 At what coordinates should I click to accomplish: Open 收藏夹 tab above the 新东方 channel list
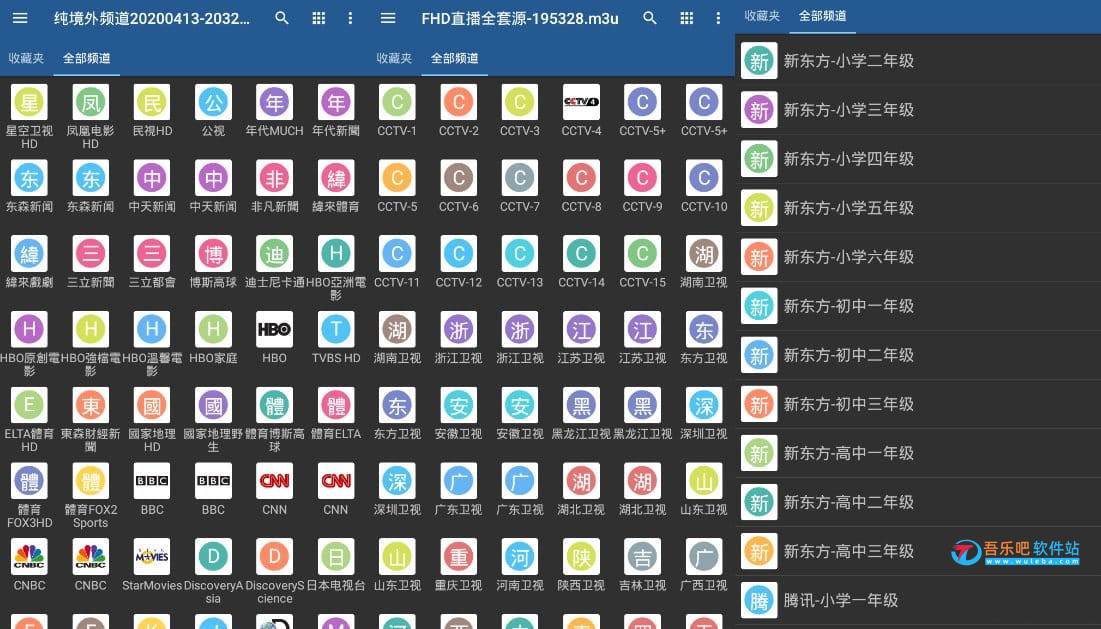point(762,15)
